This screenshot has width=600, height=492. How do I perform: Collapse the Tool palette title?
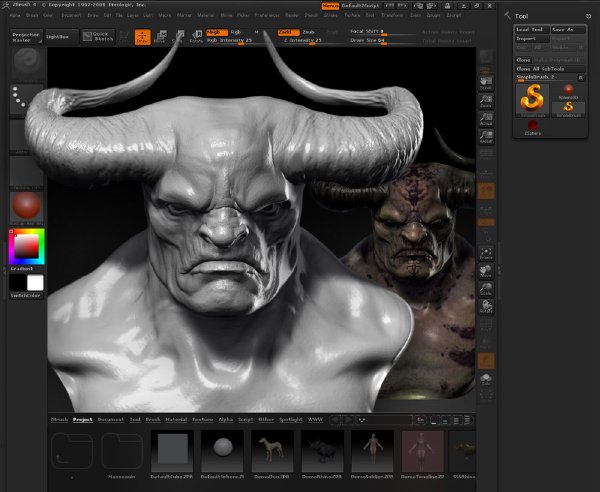(x=521, y=16)
